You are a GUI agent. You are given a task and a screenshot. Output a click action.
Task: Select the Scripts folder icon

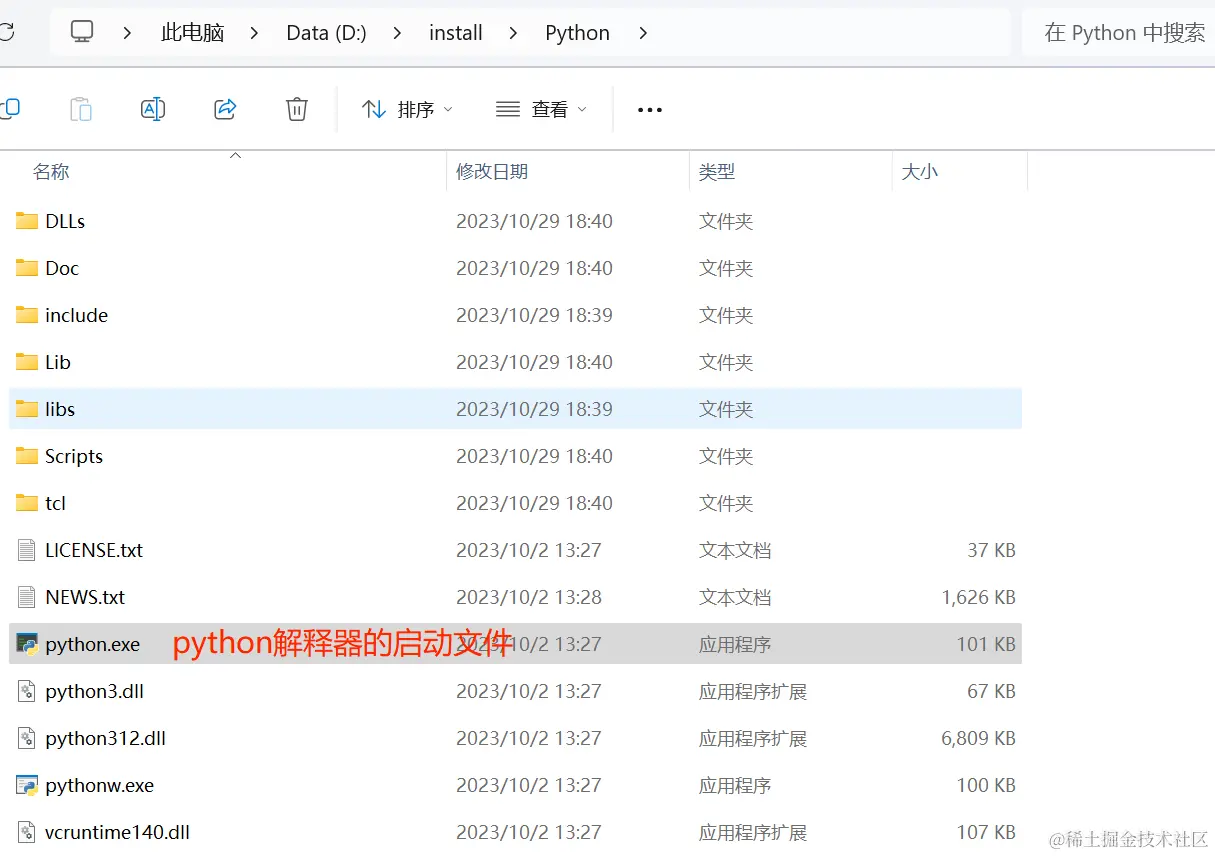tap(27, 456)
